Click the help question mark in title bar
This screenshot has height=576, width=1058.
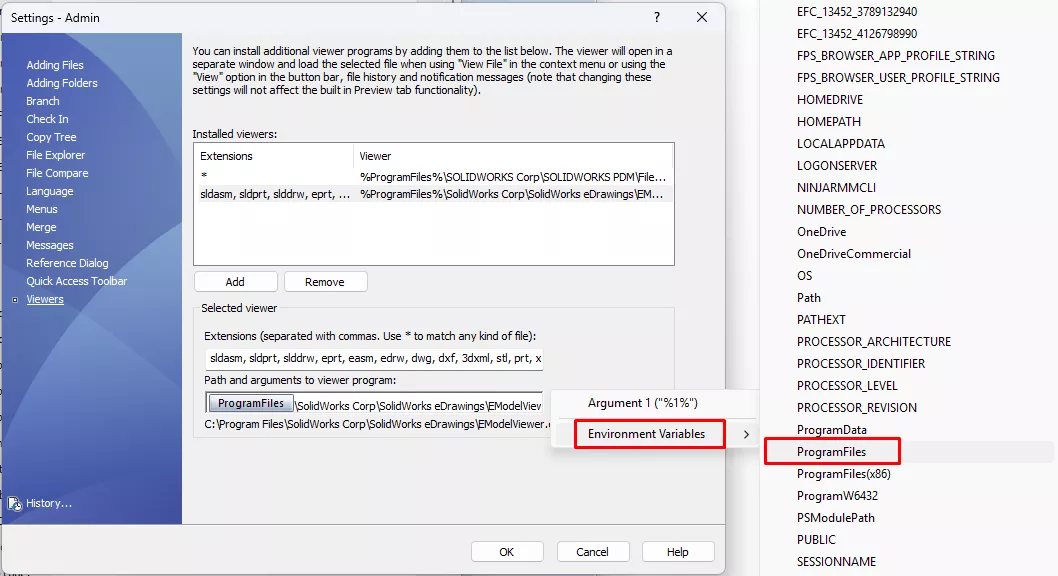[657, 18]
